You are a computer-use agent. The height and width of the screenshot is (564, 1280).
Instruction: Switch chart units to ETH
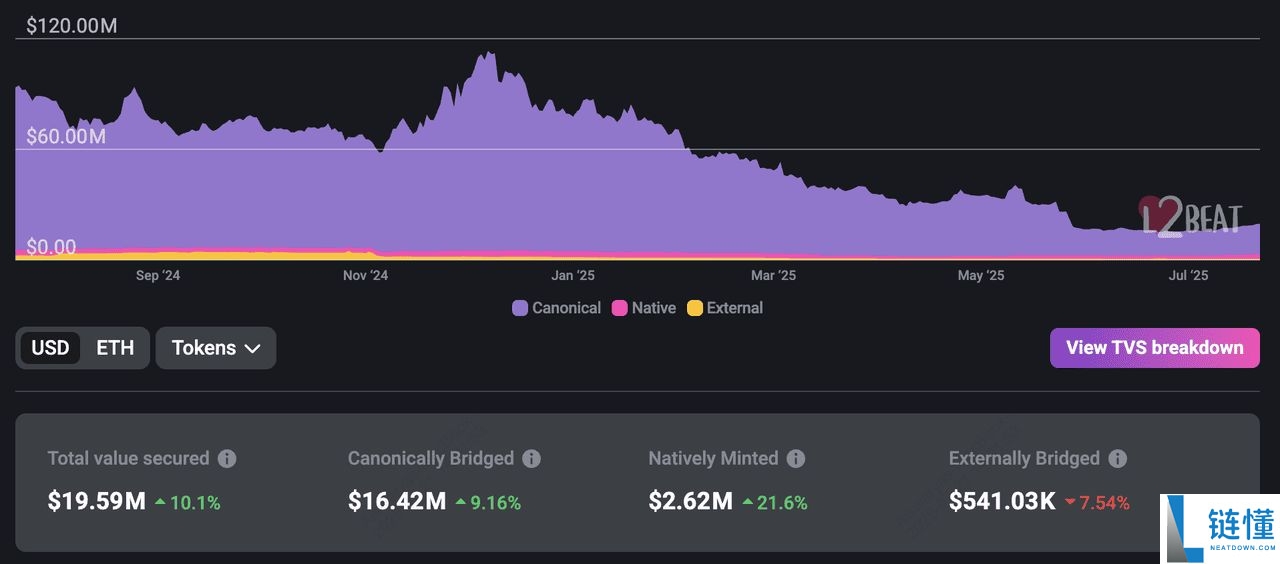click(115, 348)
